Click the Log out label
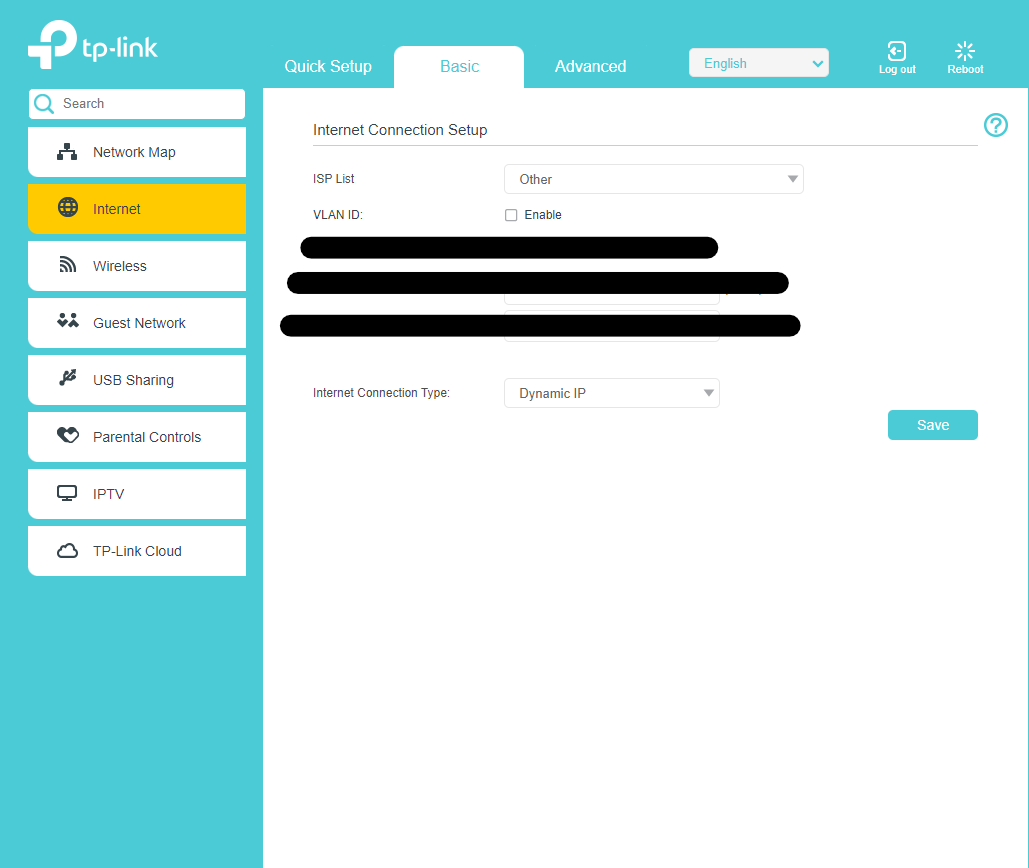The height and width of the screenshot is (868, 1029). pyautogui.click(x=897, y=70)
